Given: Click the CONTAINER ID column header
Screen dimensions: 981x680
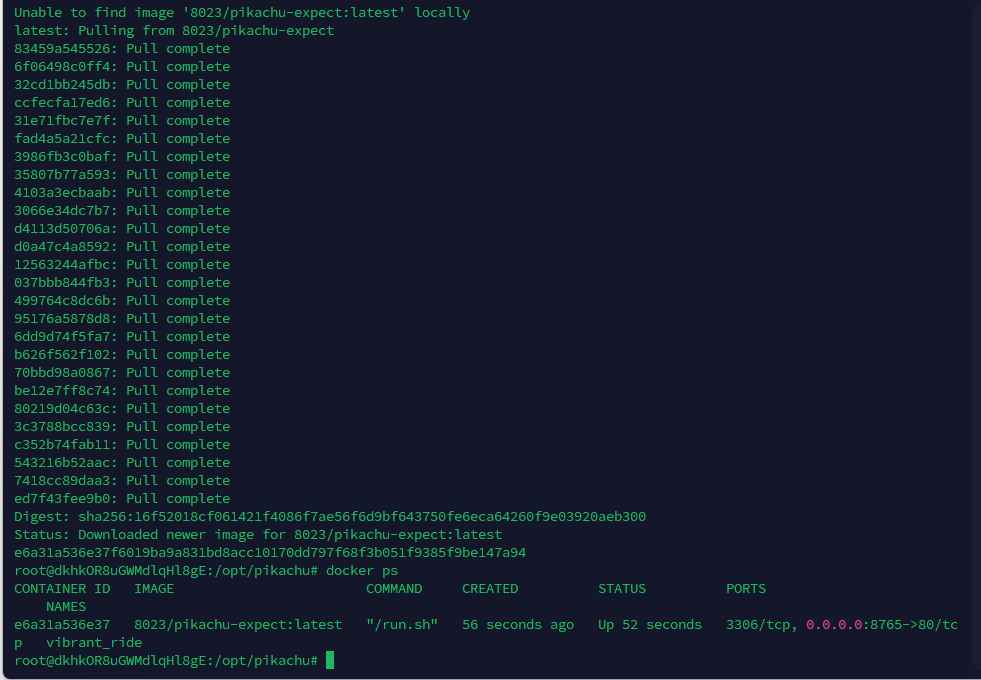Looking at the screenshot, I should point(62,589).
